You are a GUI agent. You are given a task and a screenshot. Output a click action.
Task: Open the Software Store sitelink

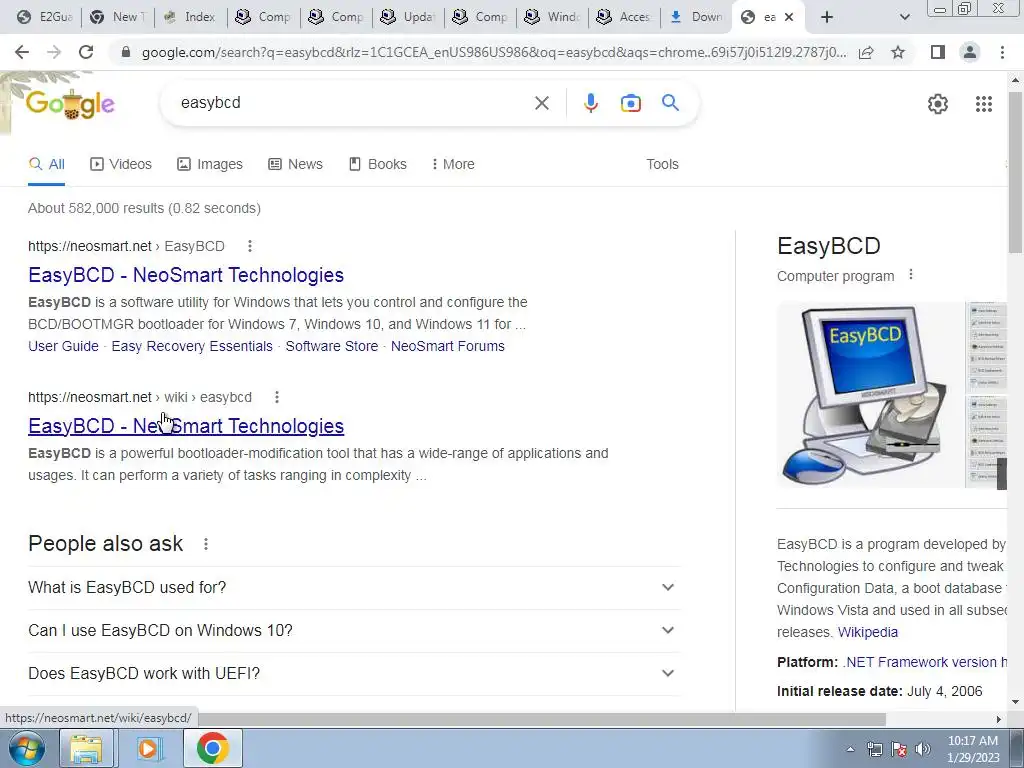332,346
